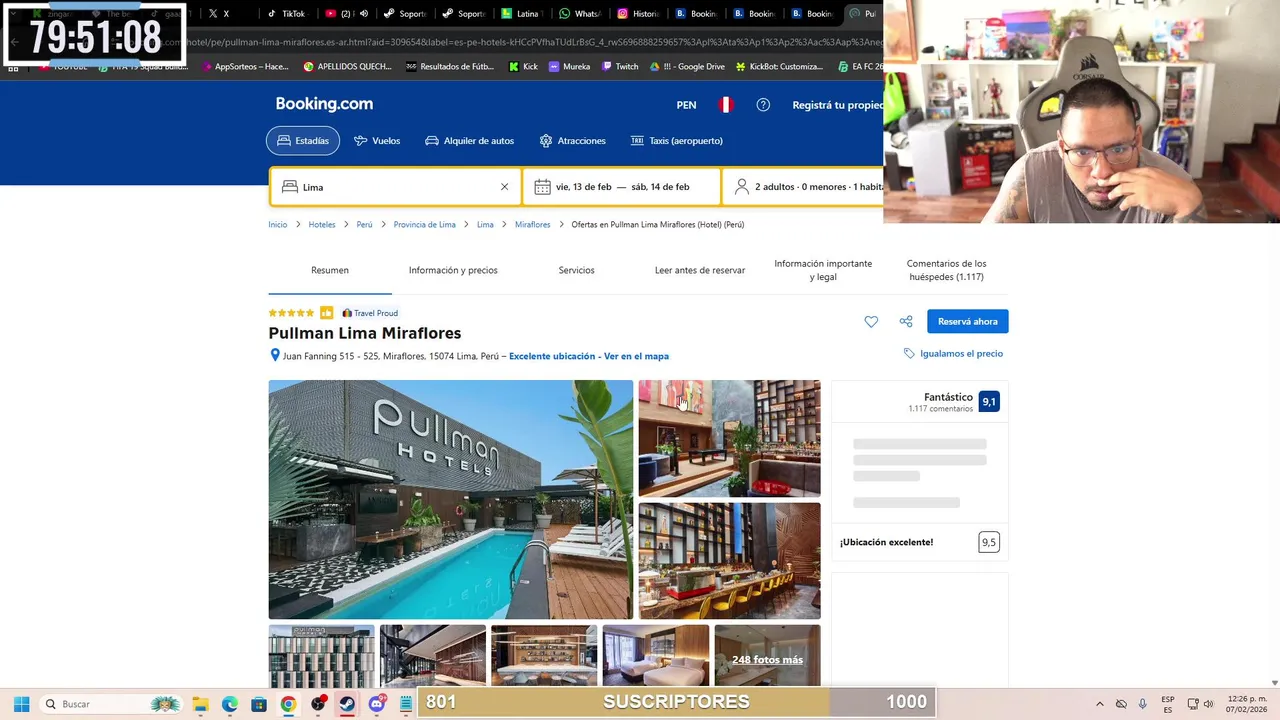Open the AppSorteos bookmark
1280x720 pixels.
click(x=245, y=66)
